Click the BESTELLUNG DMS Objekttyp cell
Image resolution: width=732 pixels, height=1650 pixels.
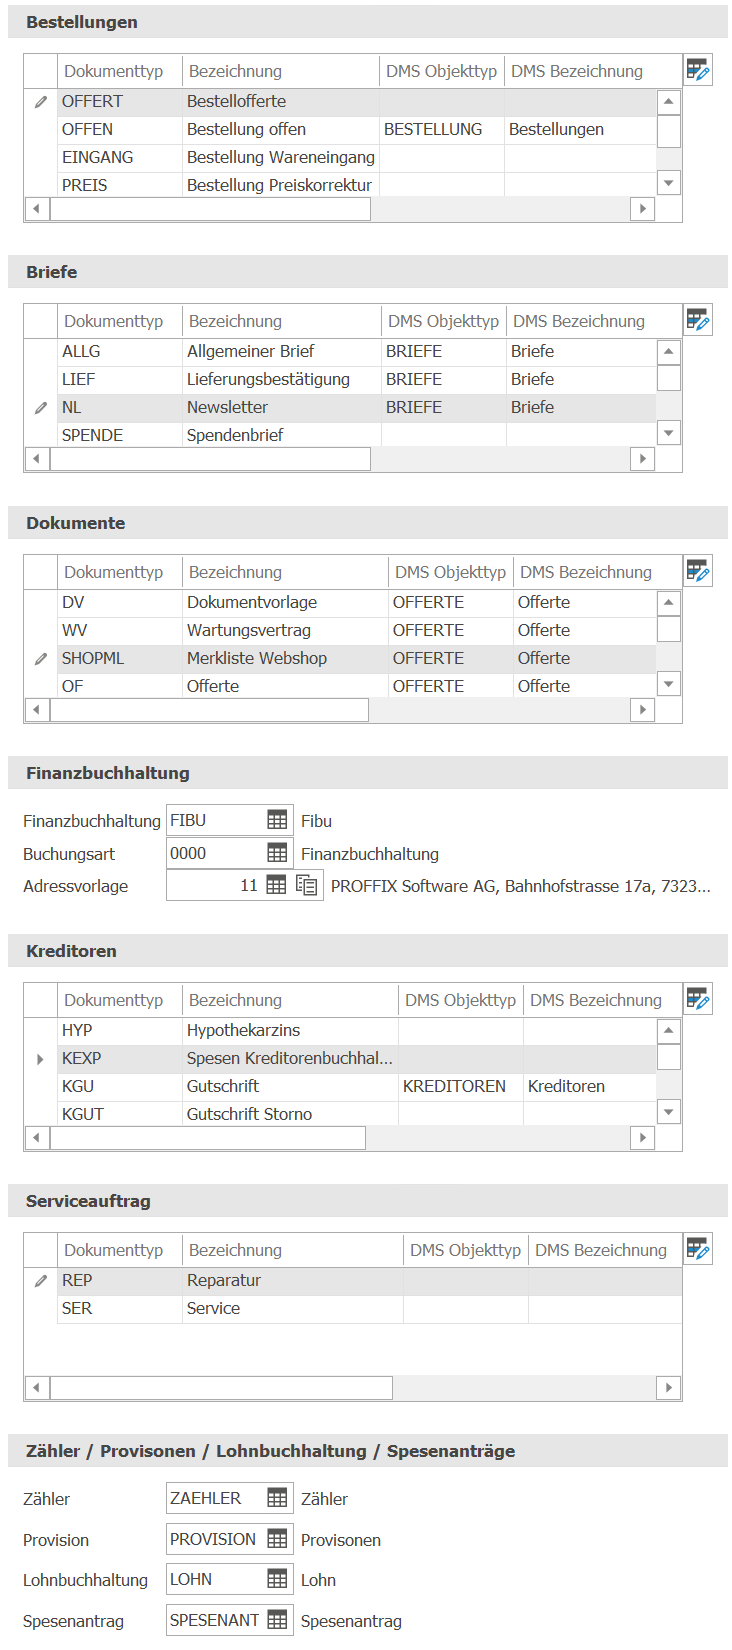[442, 129]
